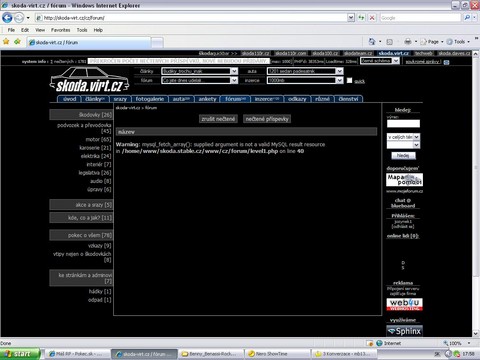Click the search magnifier icon
Viewport: 480px width, 360px height.
[x=467, y=17]
